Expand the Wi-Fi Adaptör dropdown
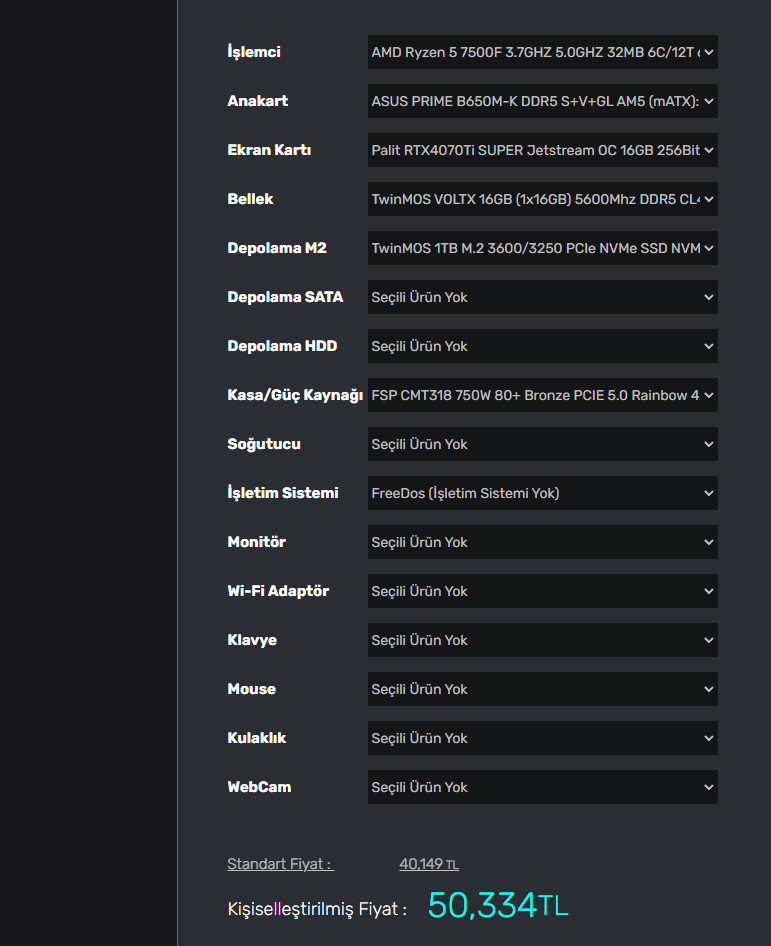This screenshot has width=771, height=946. pyautogui.click(x=542, y=591)
